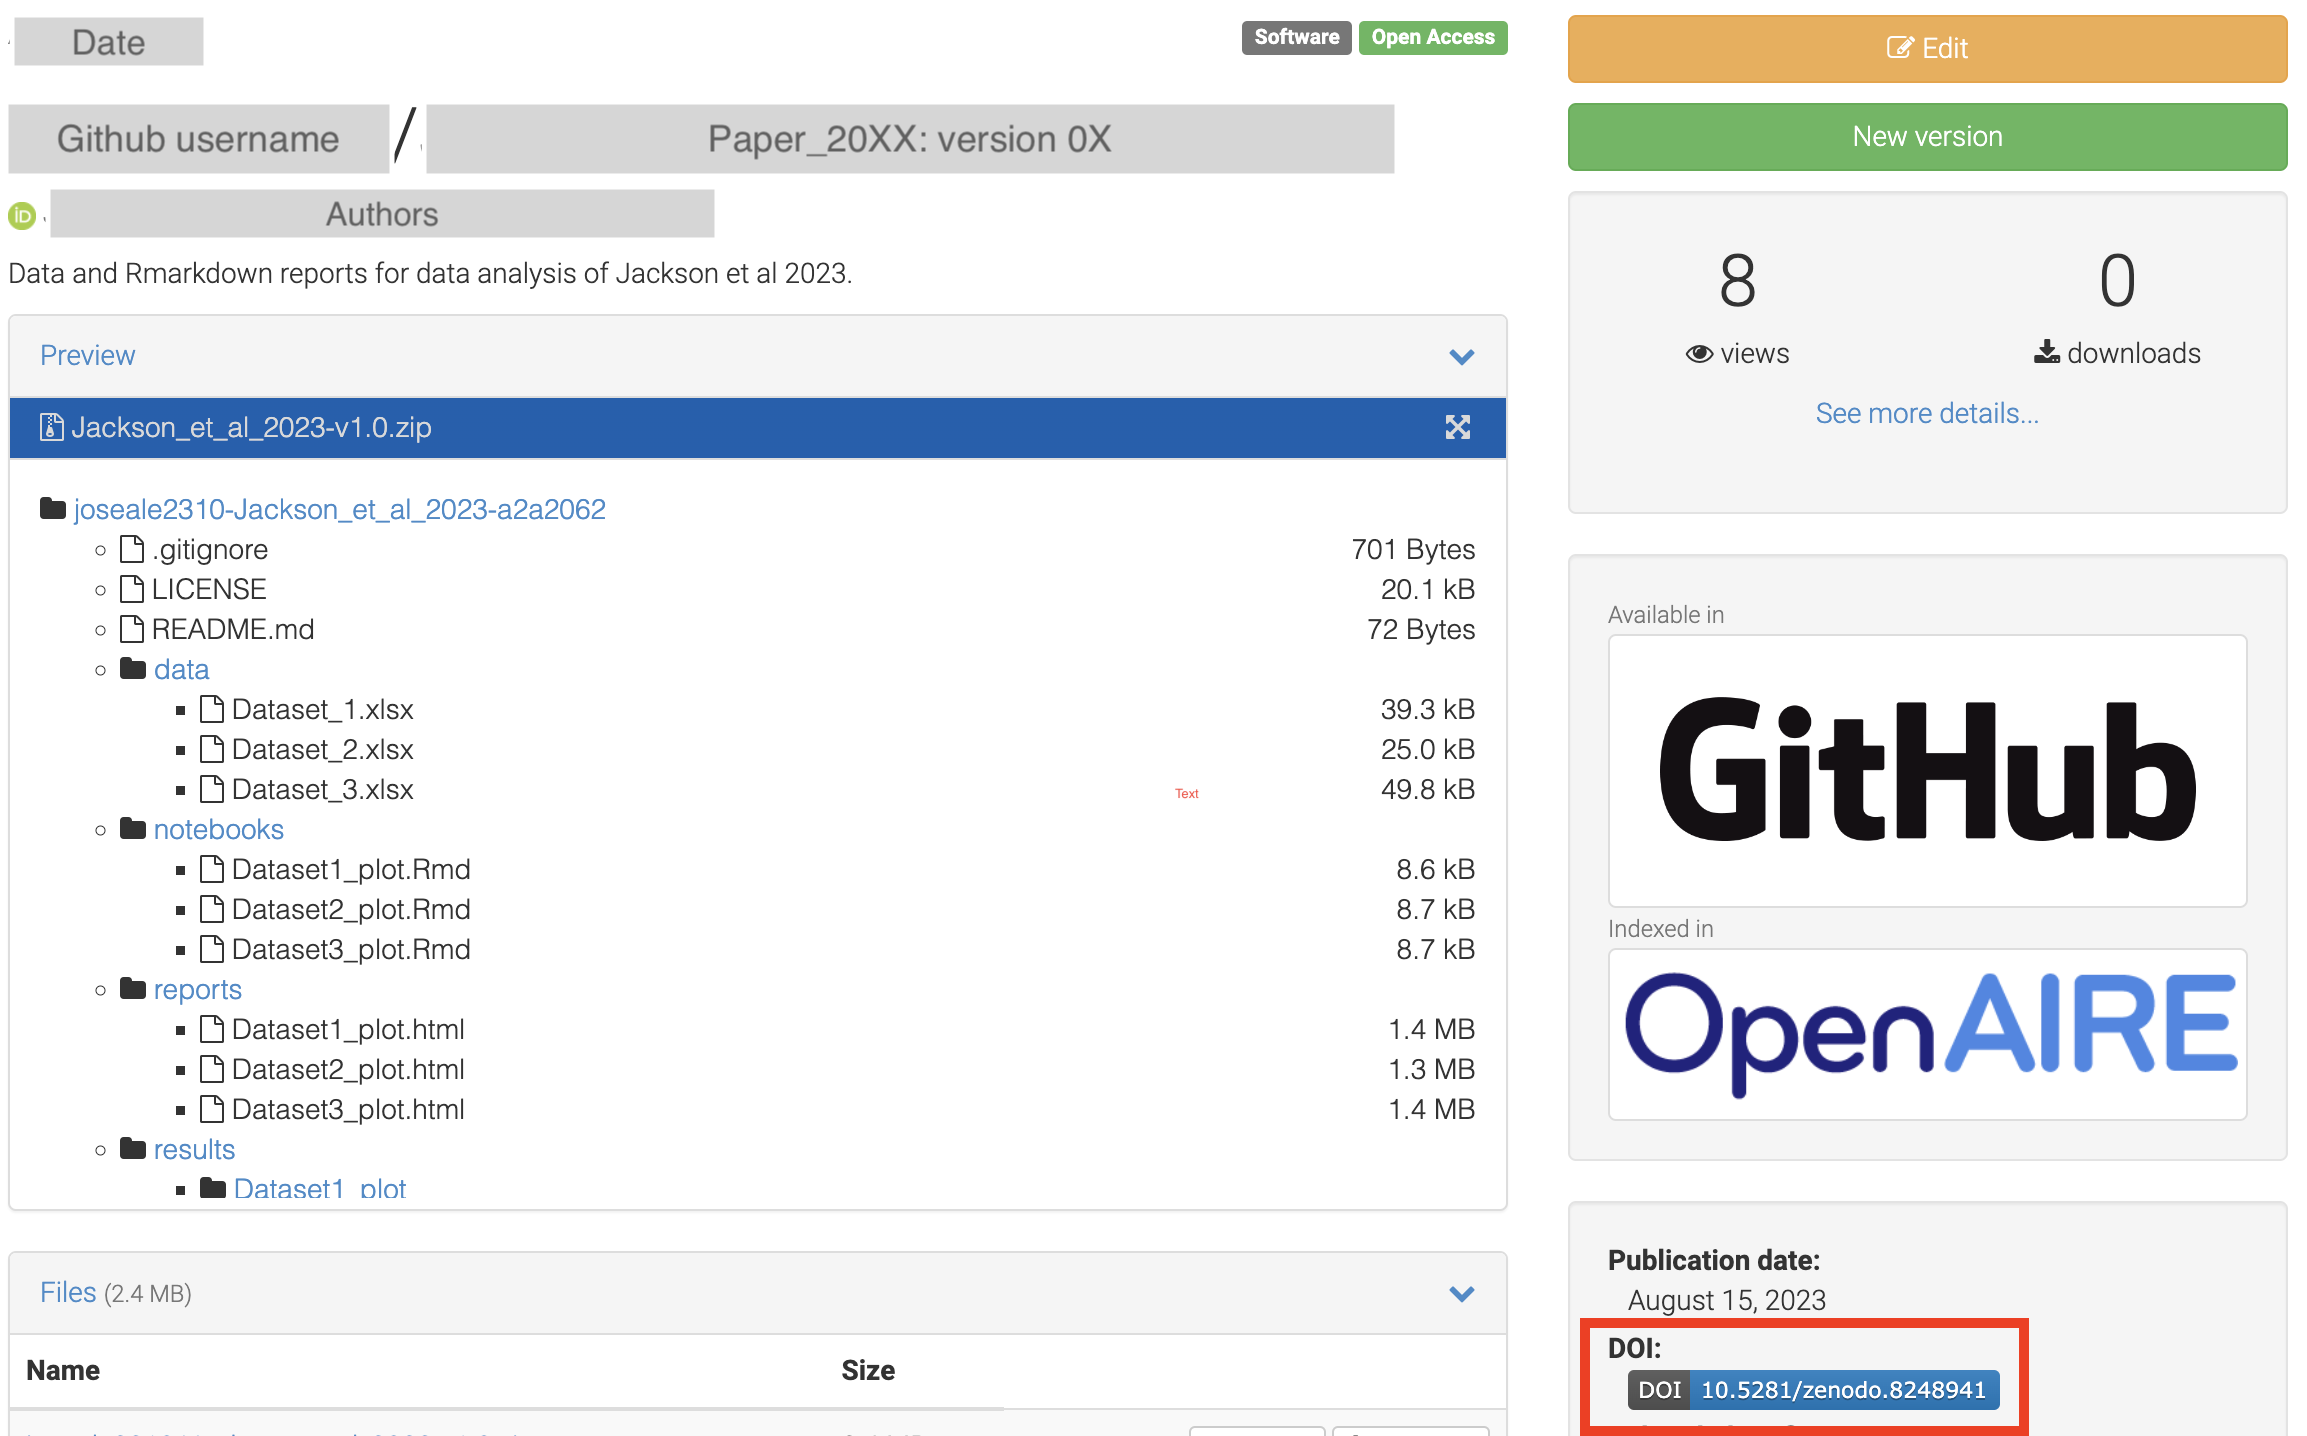Click the folder icon next to data
This screenshot has height=1436, width=2307.
pyautogui.click(x=133, y=668)
